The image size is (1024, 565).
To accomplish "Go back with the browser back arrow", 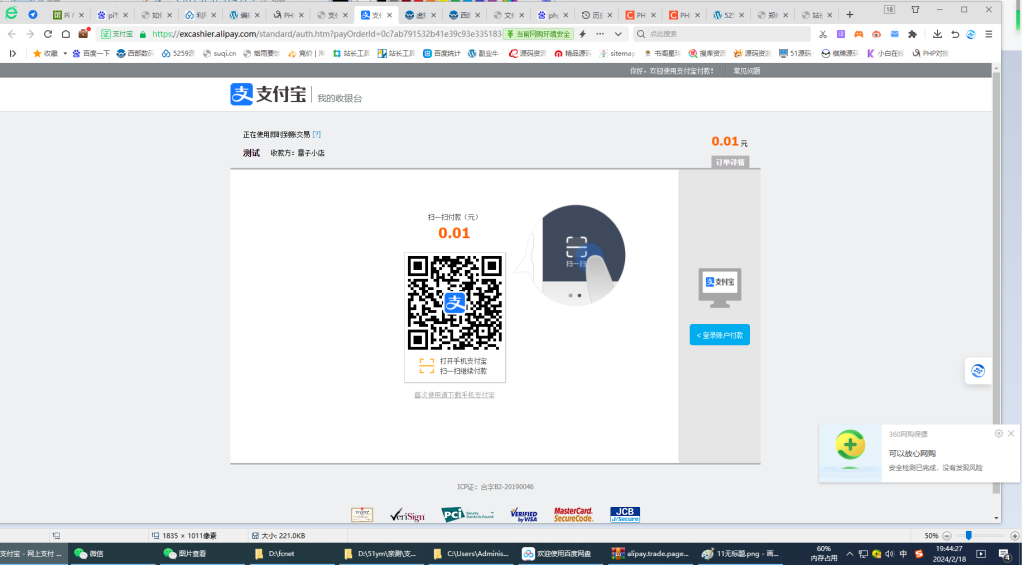I will [x=12, y=34].
